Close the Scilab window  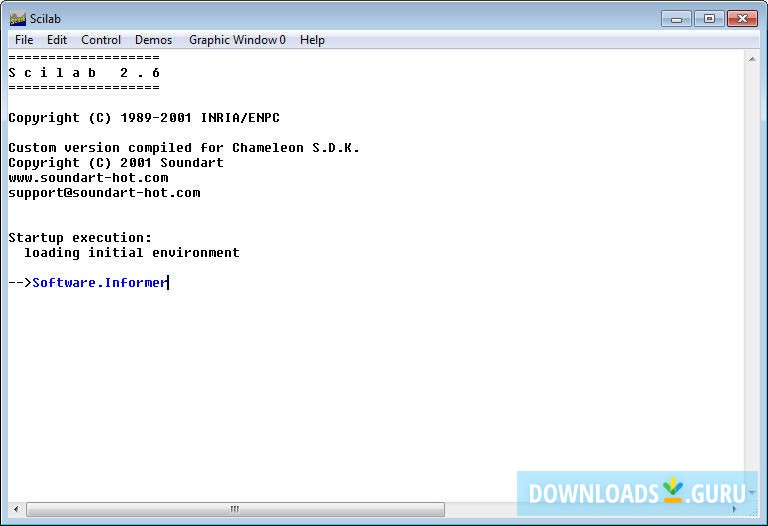[x=742, y=19]
